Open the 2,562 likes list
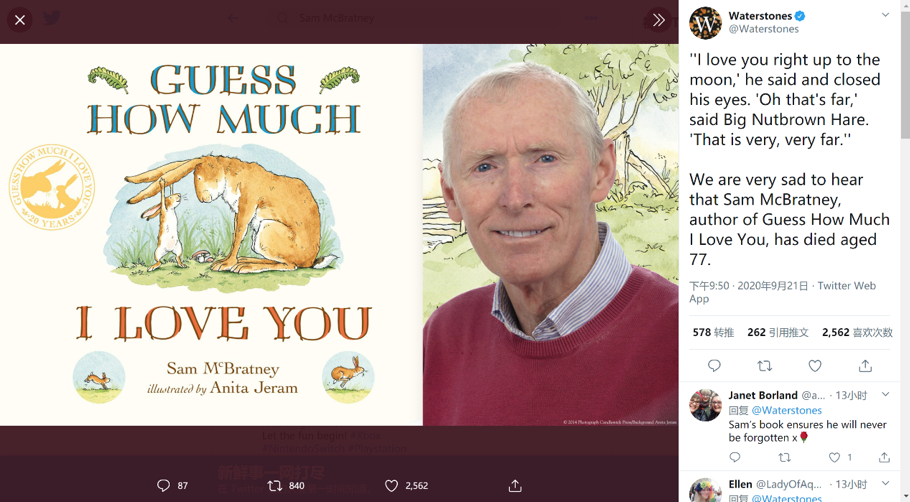The width and height of the screenshot is (910, 502). click(x=857, y=332)
